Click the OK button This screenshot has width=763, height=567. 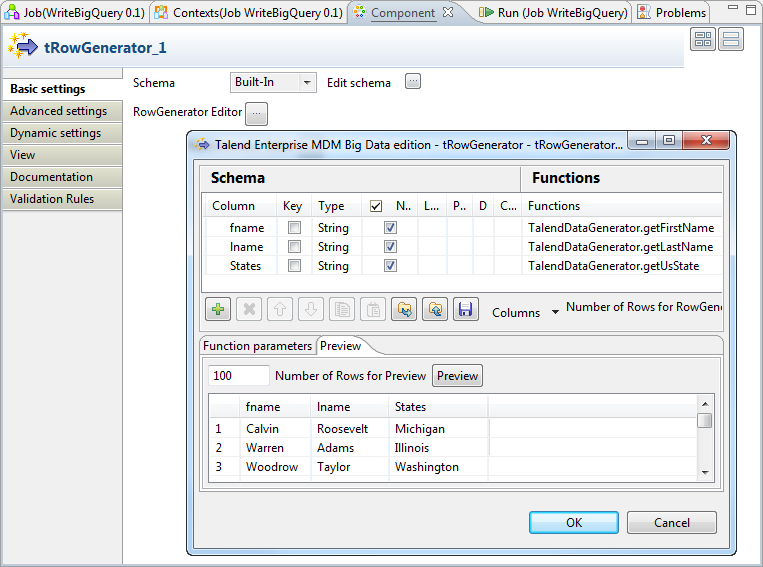pos(574,522)
